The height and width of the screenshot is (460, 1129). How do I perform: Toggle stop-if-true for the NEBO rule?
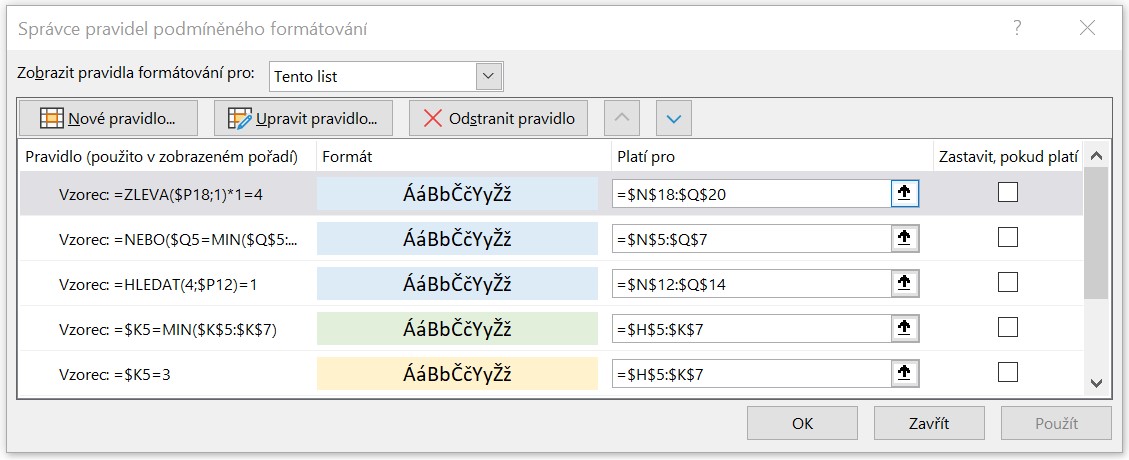1008,237
